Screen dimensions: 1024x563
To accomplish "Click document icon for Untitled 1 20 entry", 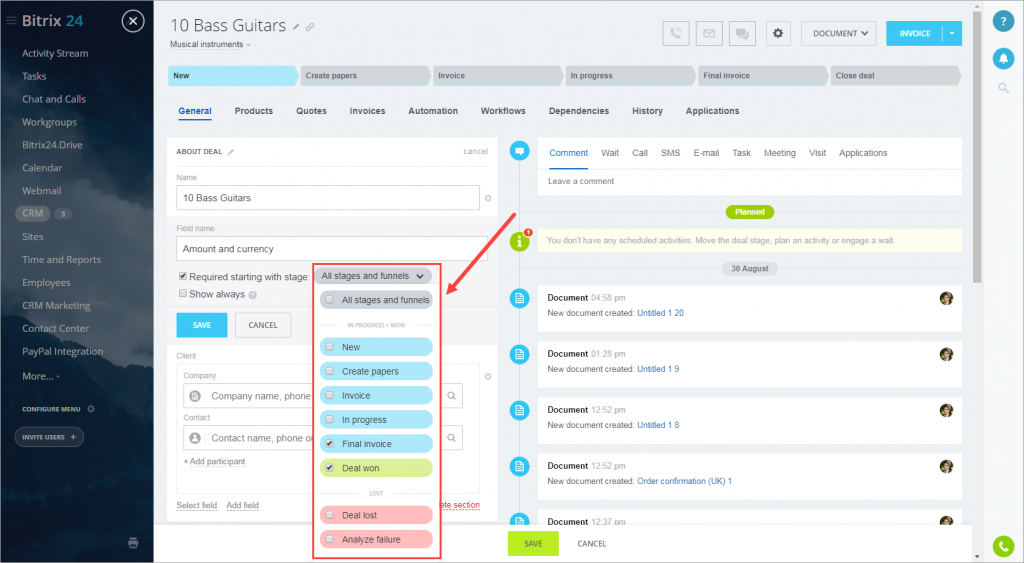I will click(x=519, y=298).
